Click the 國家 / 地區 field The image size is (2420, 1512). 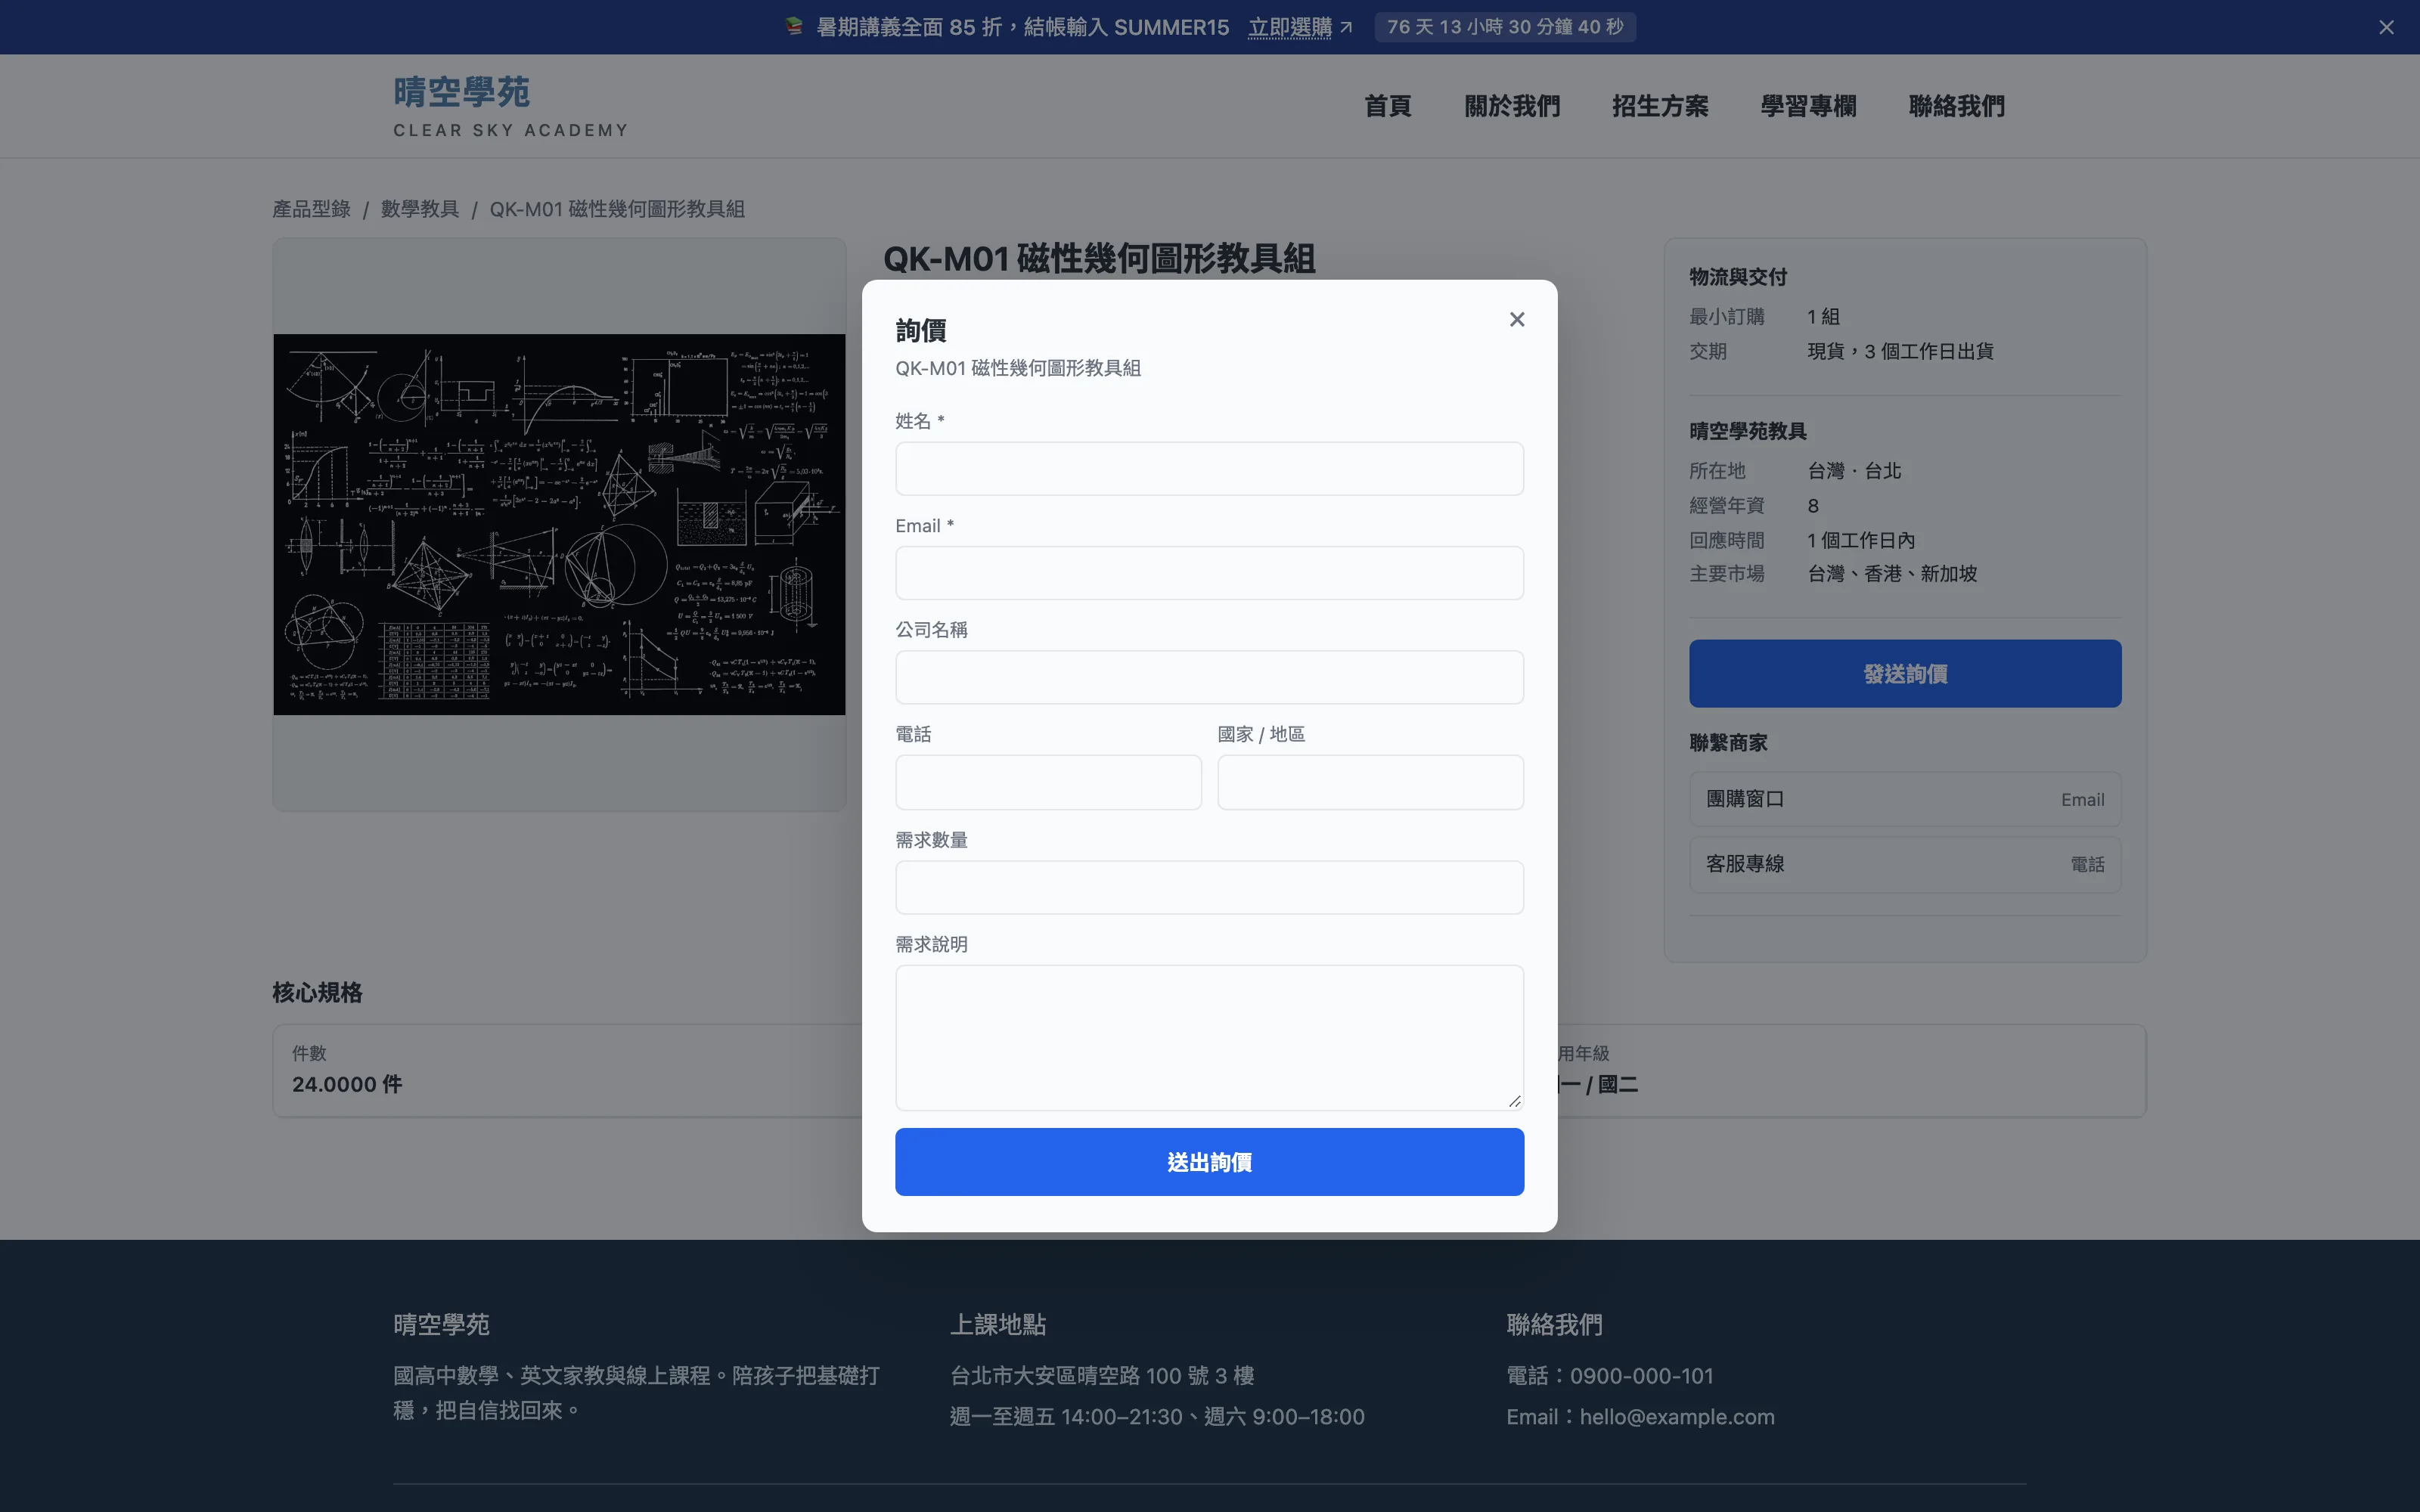tap(1370, 782)
